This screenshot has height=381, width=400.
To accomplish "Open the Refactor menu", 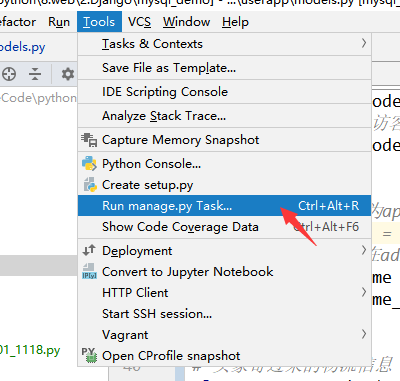I will 17,22.
